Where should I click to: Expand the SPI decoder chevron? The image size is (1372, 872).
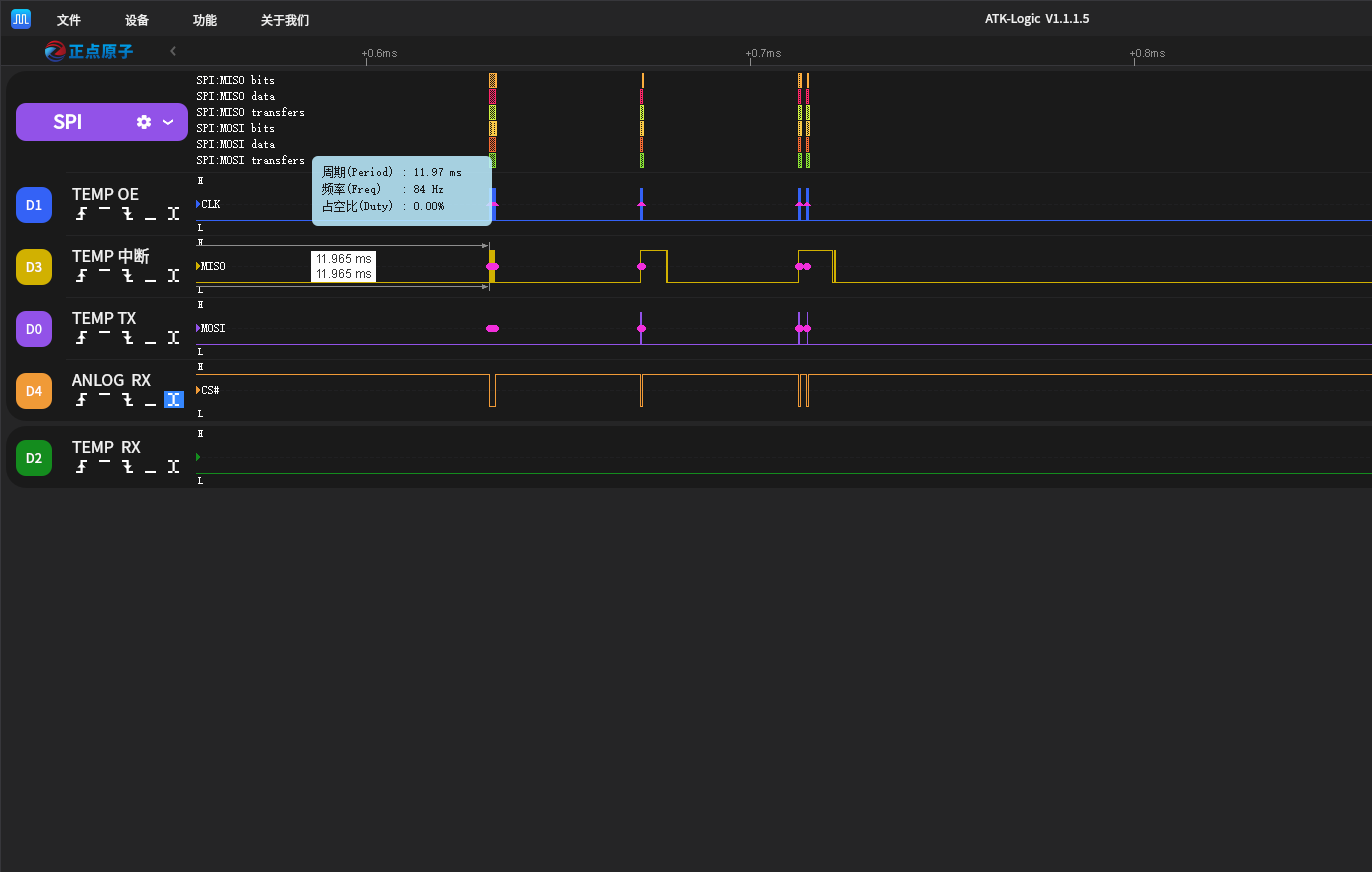pyautogui.click(x=168, y=122)
